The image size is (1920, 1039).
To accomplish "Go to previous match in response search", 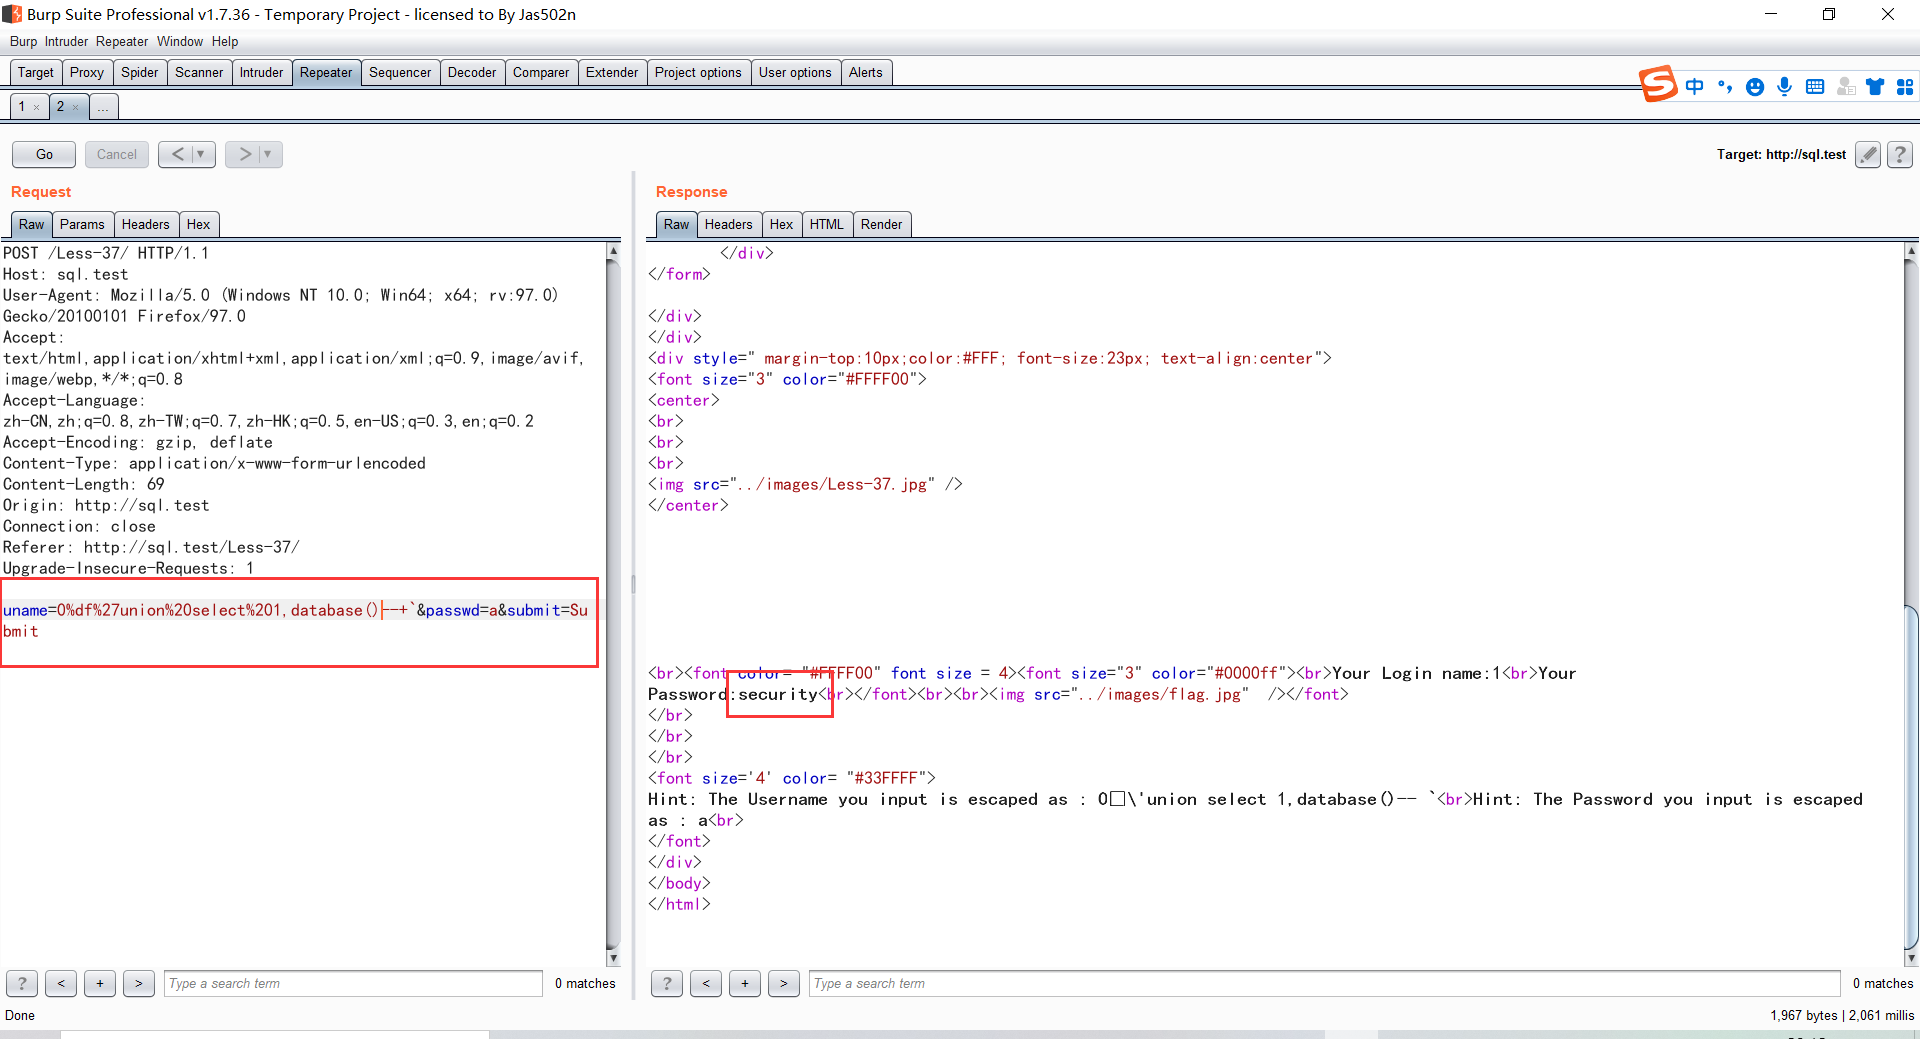I will point(706,984).
